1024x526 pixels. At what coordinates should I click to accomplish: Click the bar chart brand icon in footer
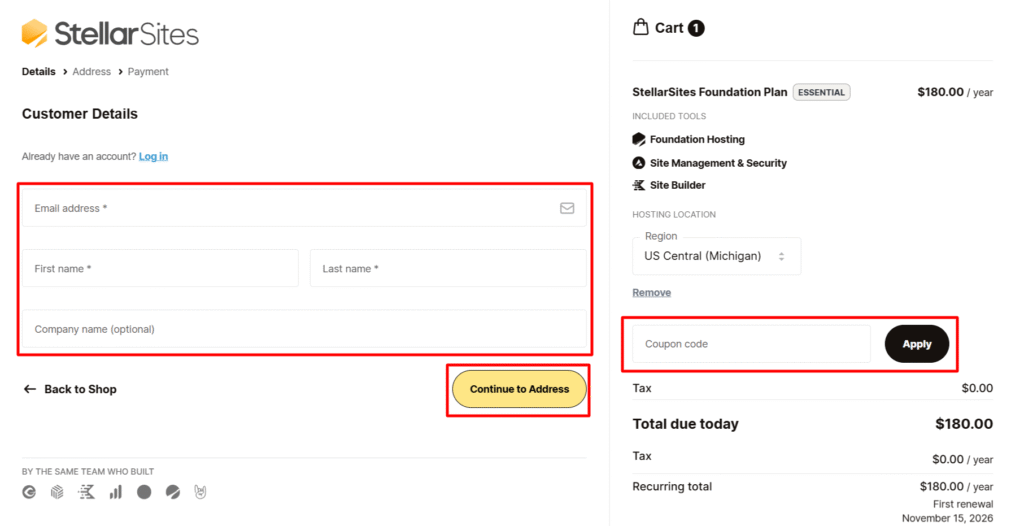tap(116, 492)
